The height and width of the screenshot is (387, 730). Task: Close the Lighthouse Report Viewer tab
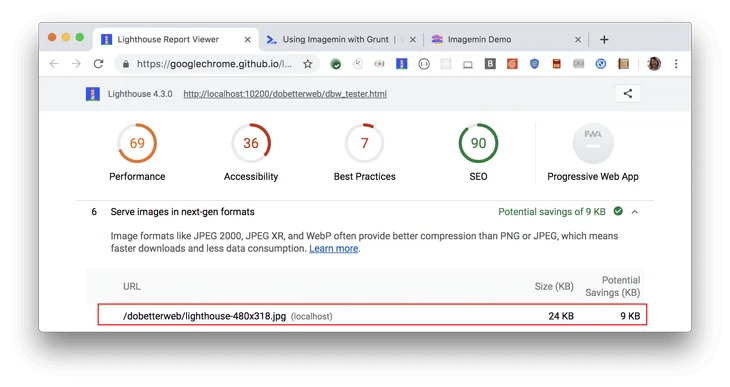248,40
